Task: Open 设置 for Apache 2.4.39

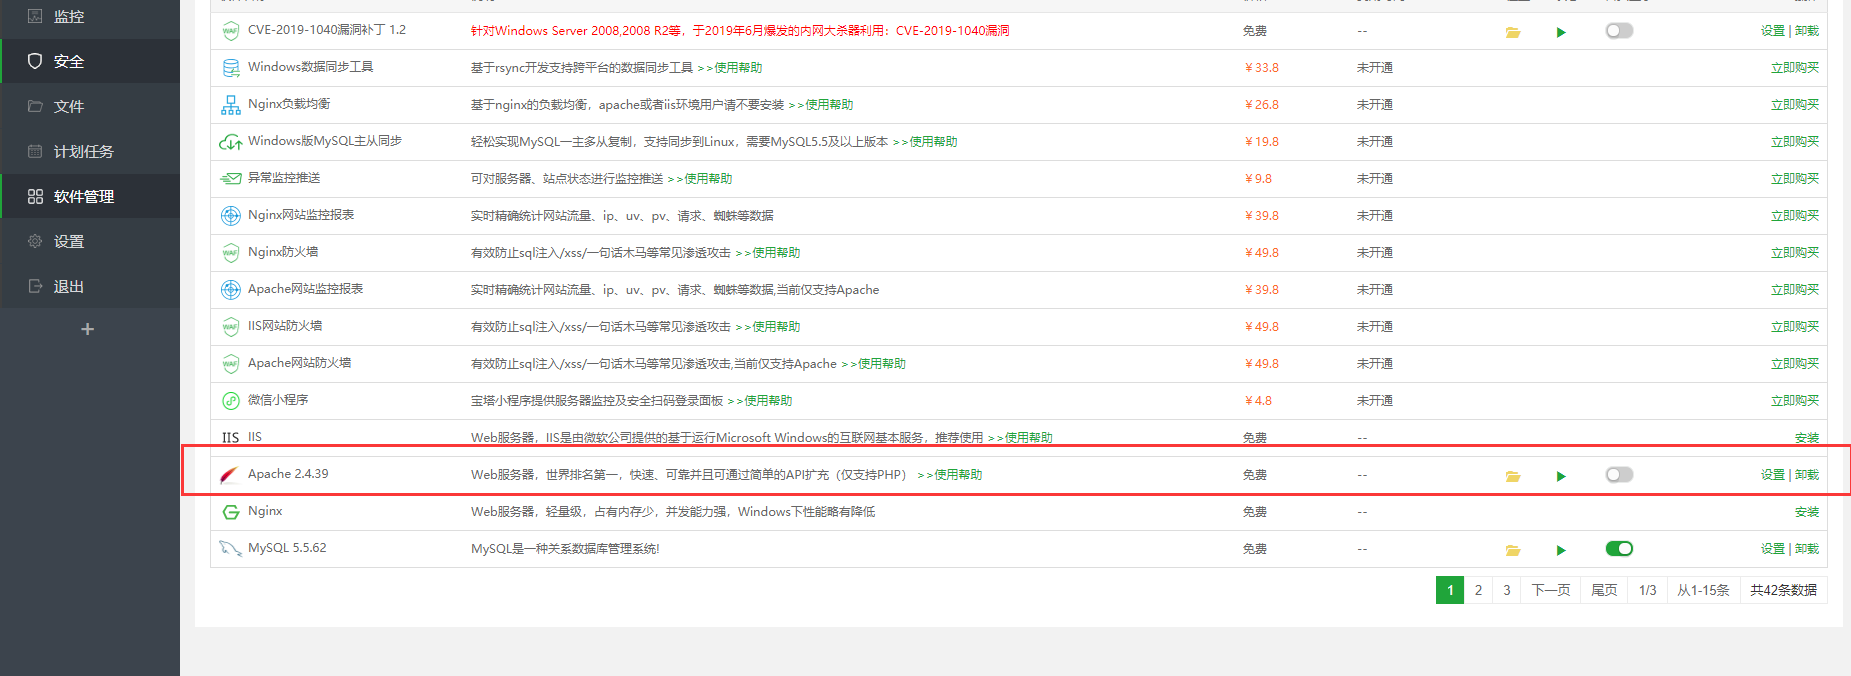Action: [1773, 475]
